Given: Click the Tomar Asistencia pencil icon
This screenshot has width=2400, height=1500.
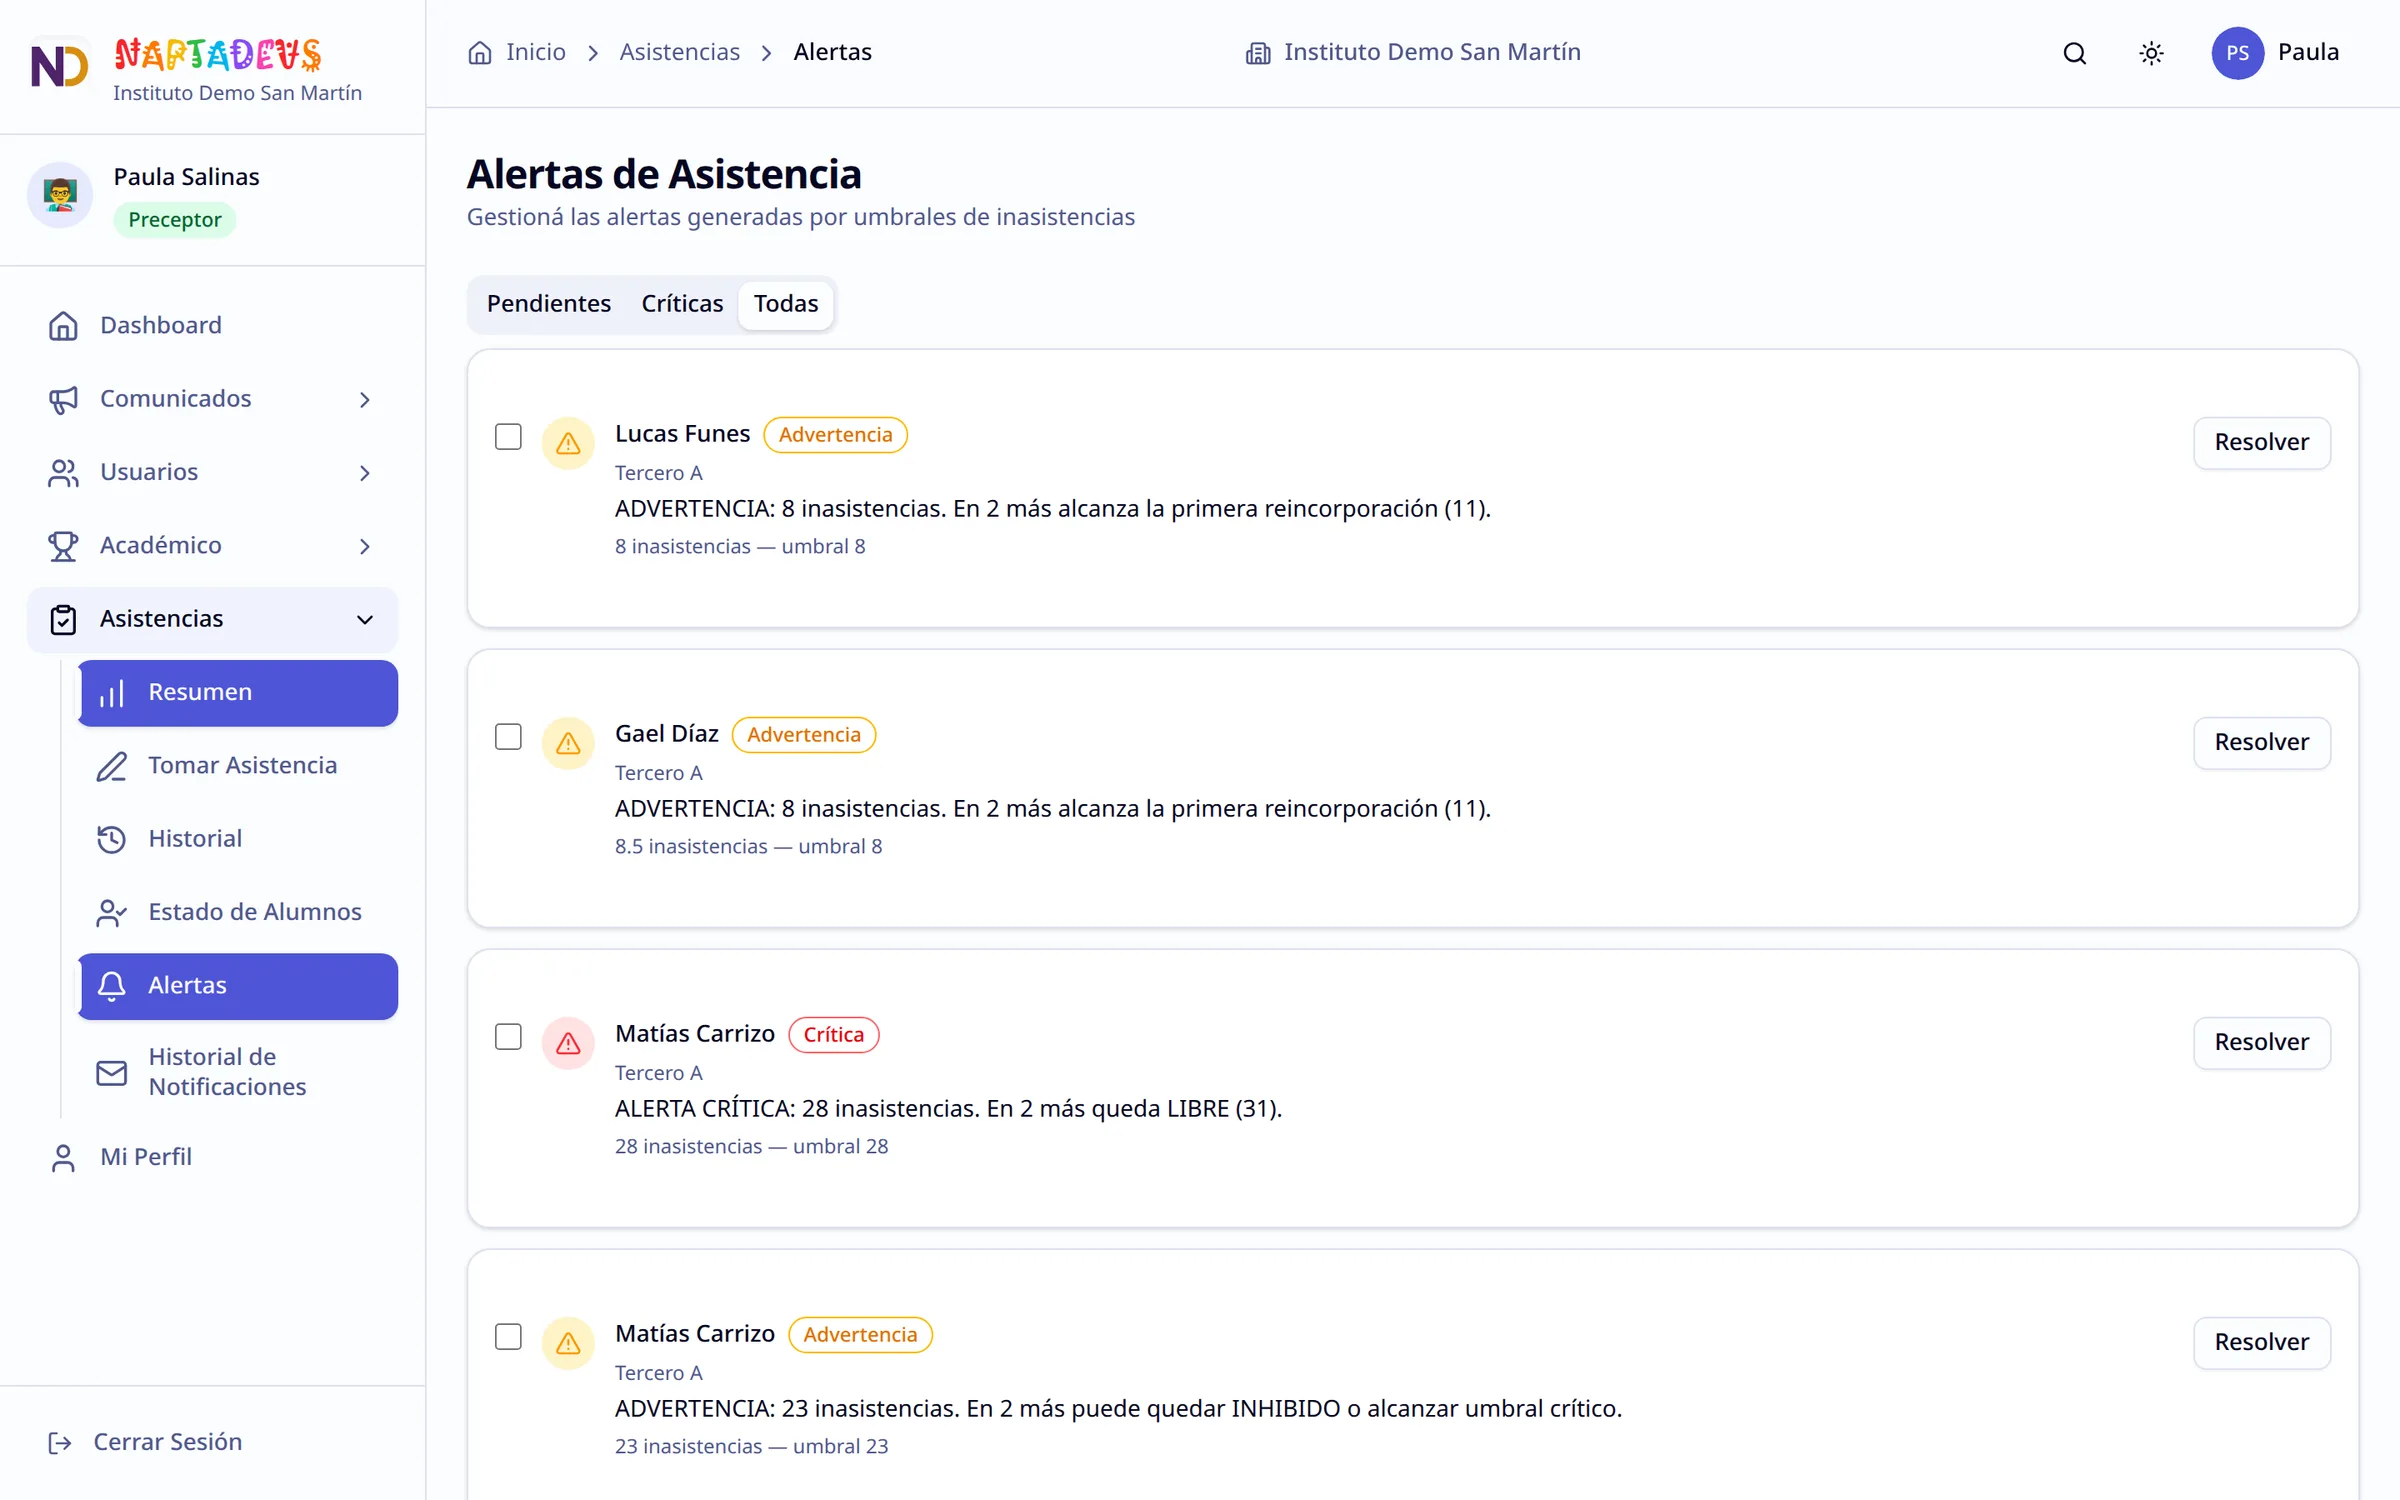Looking at the screenshot, I should [111, 766].
